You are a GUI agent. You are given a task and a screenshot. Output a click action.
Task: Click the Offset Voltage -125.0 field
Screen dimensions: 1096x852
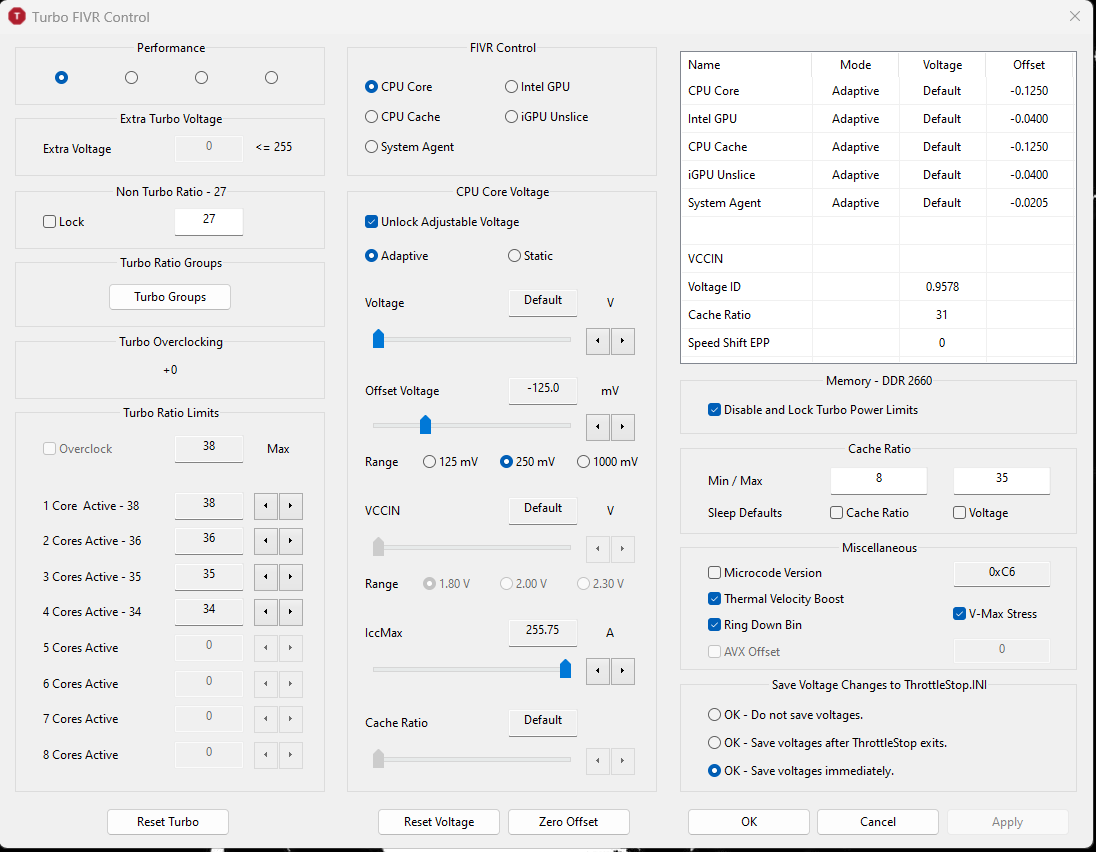pos(543,391)
